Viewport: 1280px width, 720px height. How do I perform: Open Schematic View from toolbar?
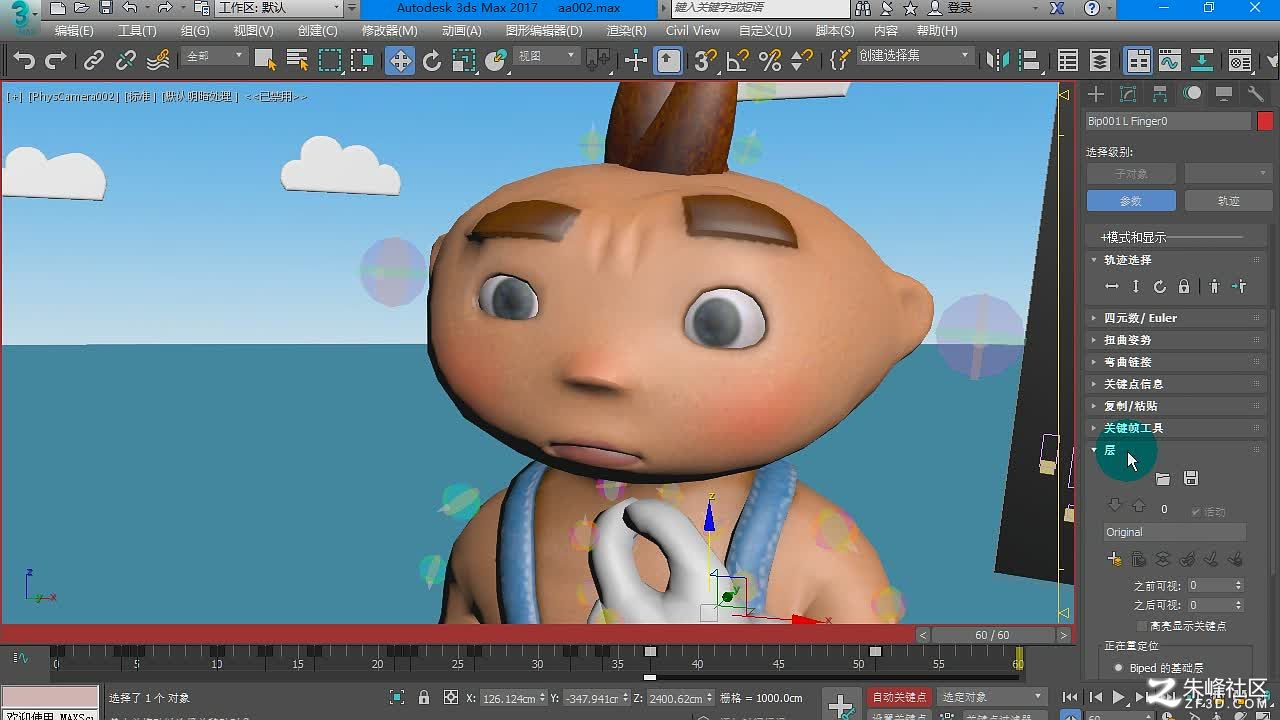pyautogui.click(x=1202, y=61)
